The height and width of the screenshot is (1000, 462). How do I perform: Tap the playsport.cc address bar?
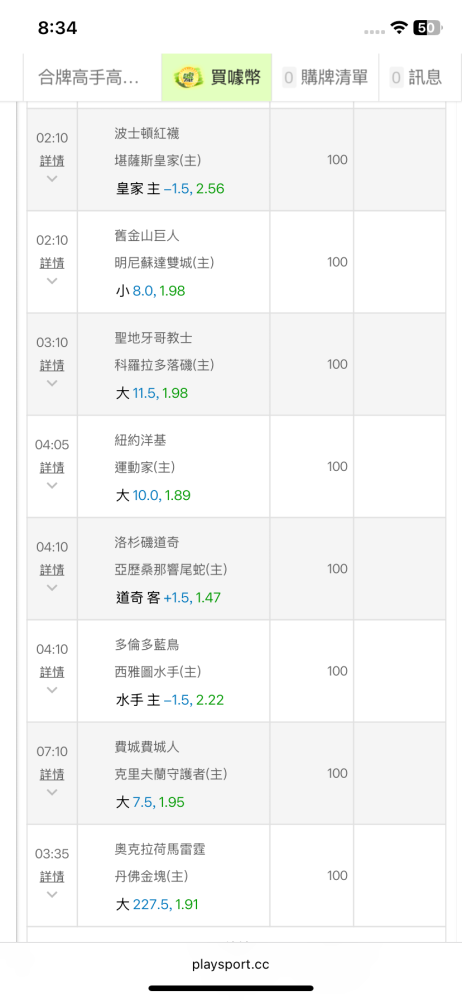point(231,964)
